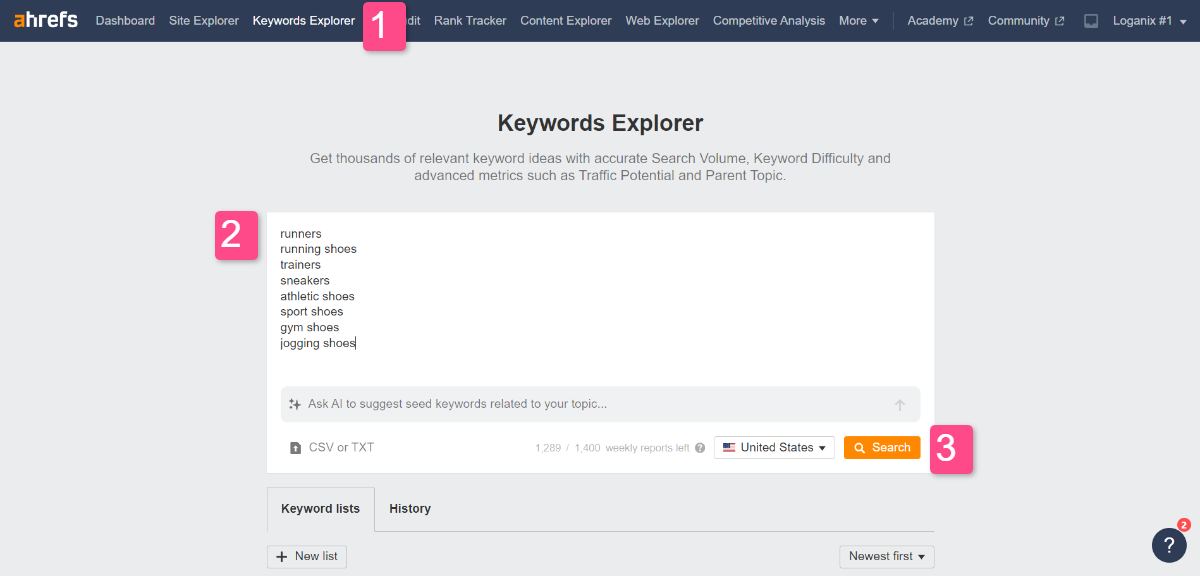Click the 'running shoes' keyword line
The width and height of the screenshot is (1200, 576).
tap(318, 249)
